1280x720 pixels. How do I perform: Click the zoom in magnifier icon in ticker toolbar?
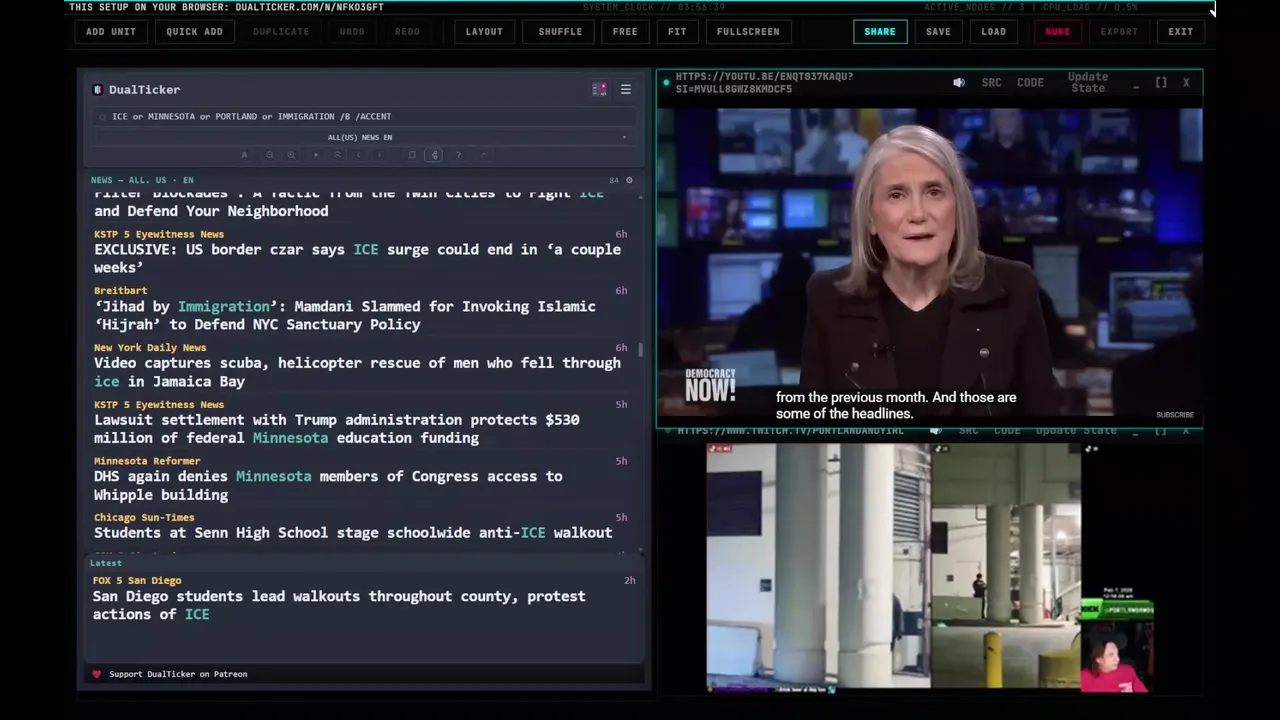[291, 155]
